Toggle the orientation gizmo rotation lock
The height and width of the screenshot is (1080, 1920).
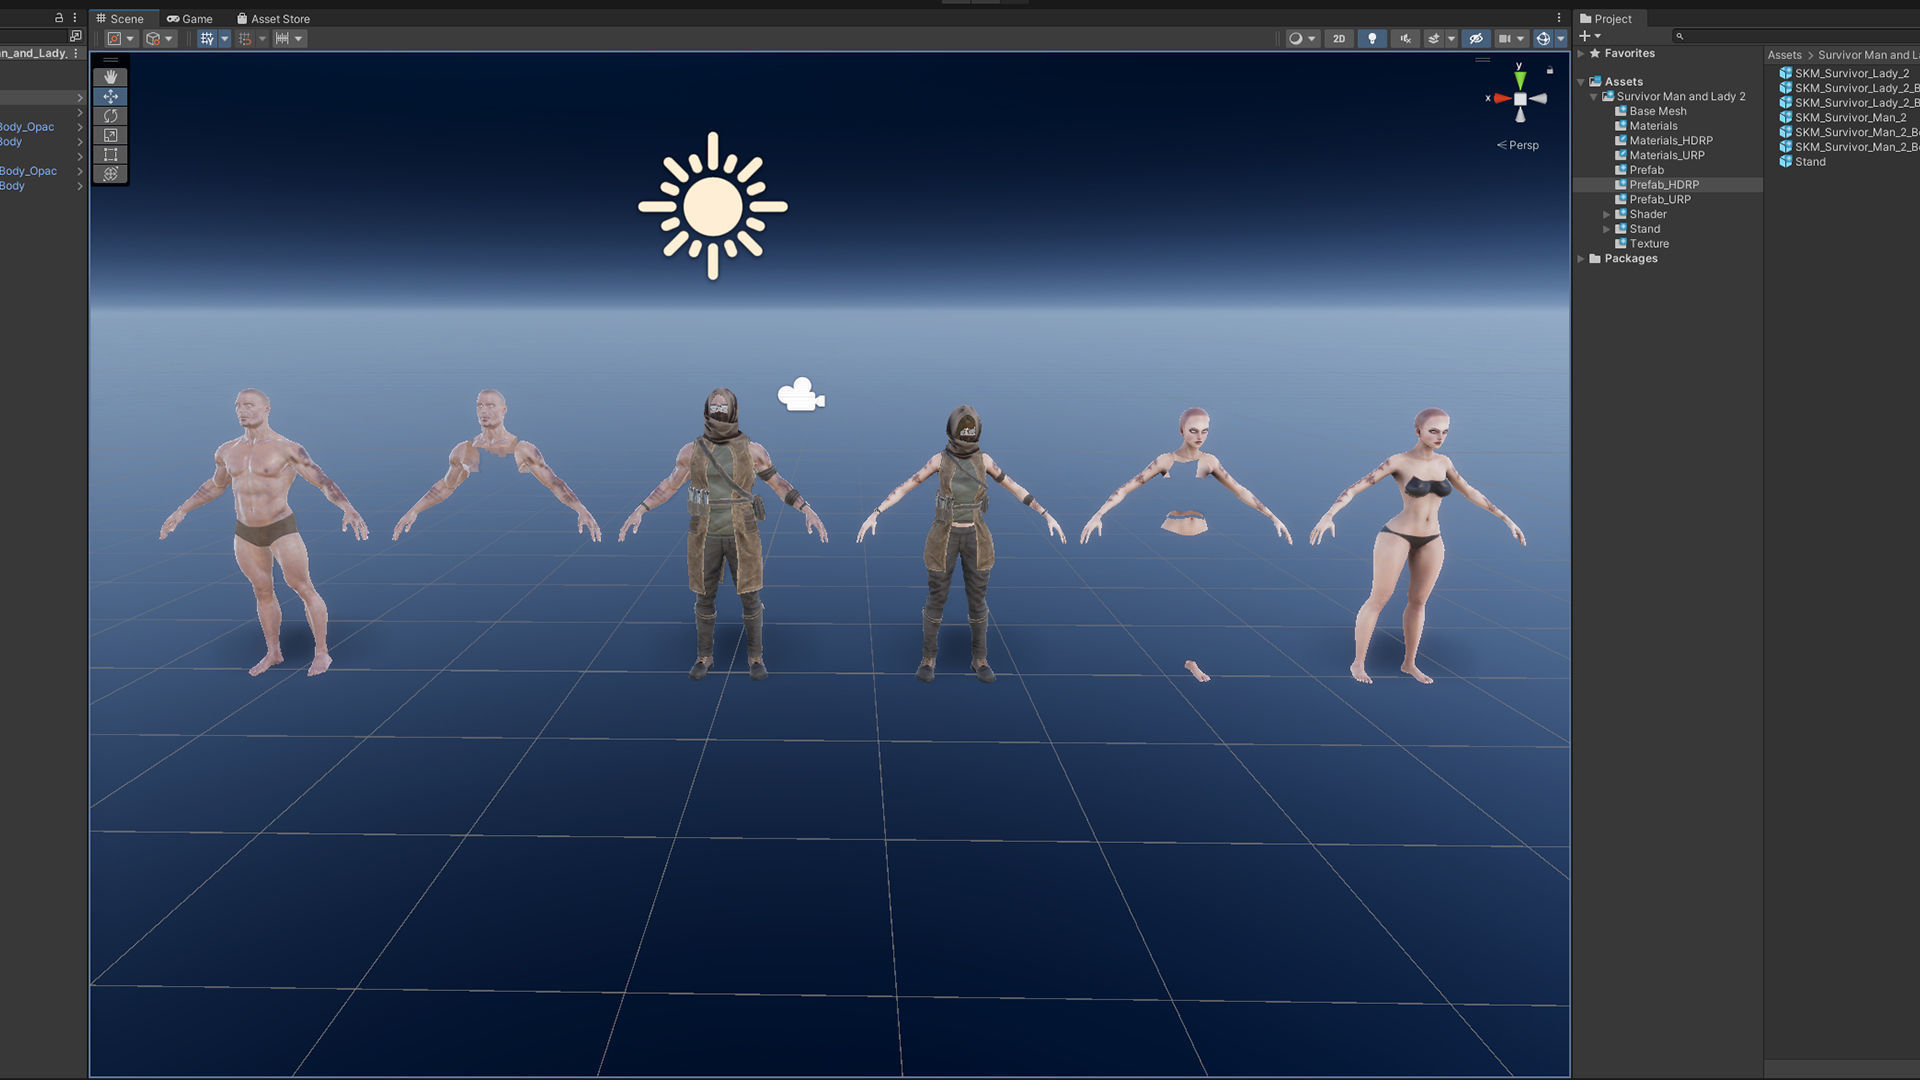[x=1550, y=71]
